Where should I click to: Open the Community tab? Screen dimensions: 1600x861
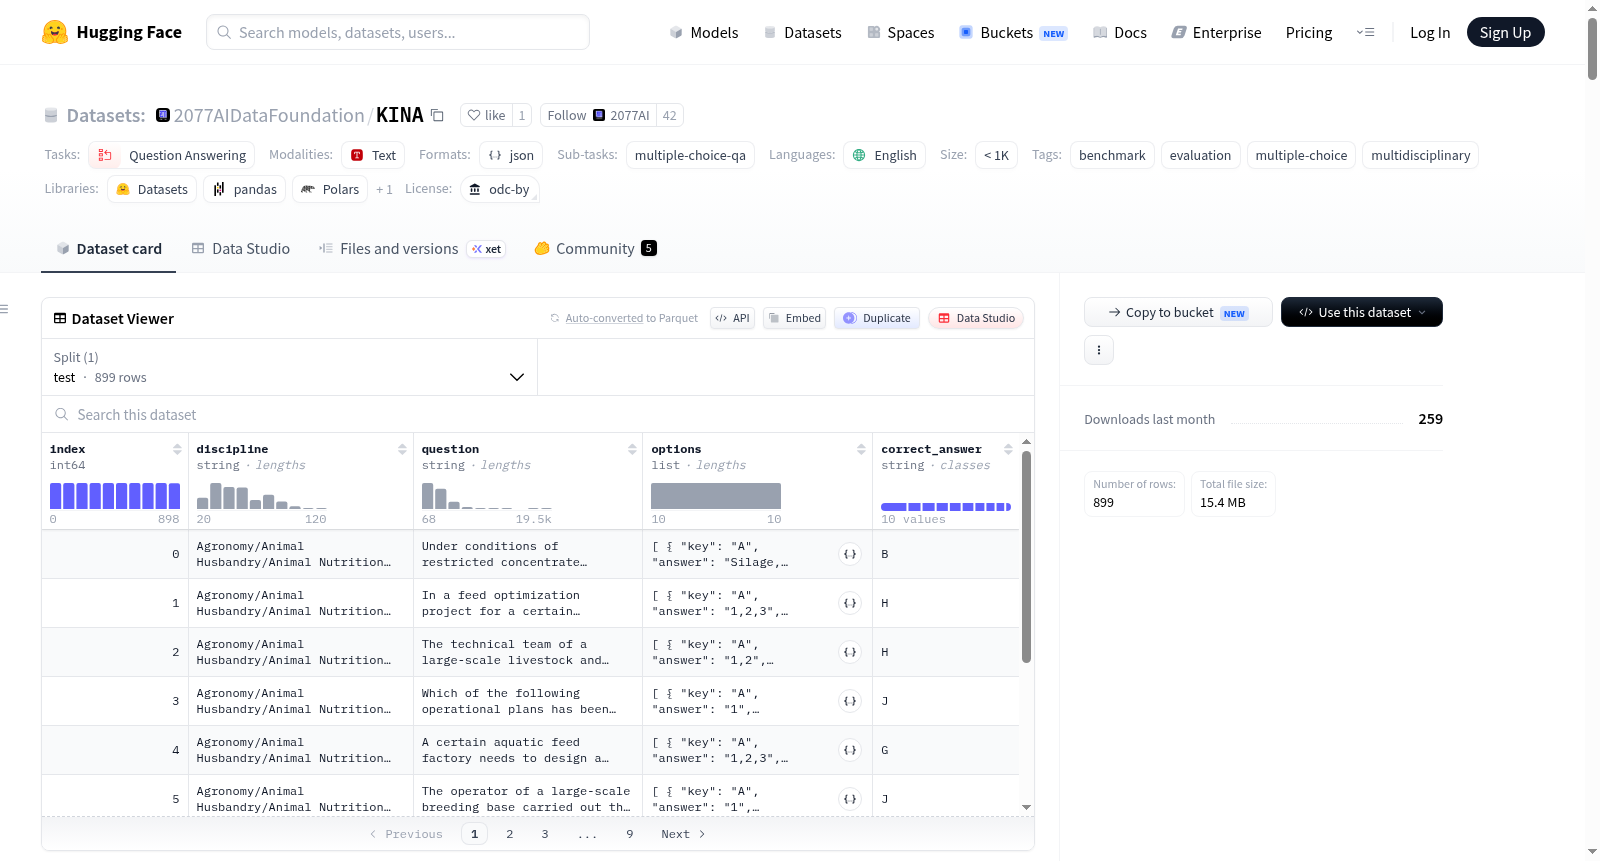[x=596, y=249]
